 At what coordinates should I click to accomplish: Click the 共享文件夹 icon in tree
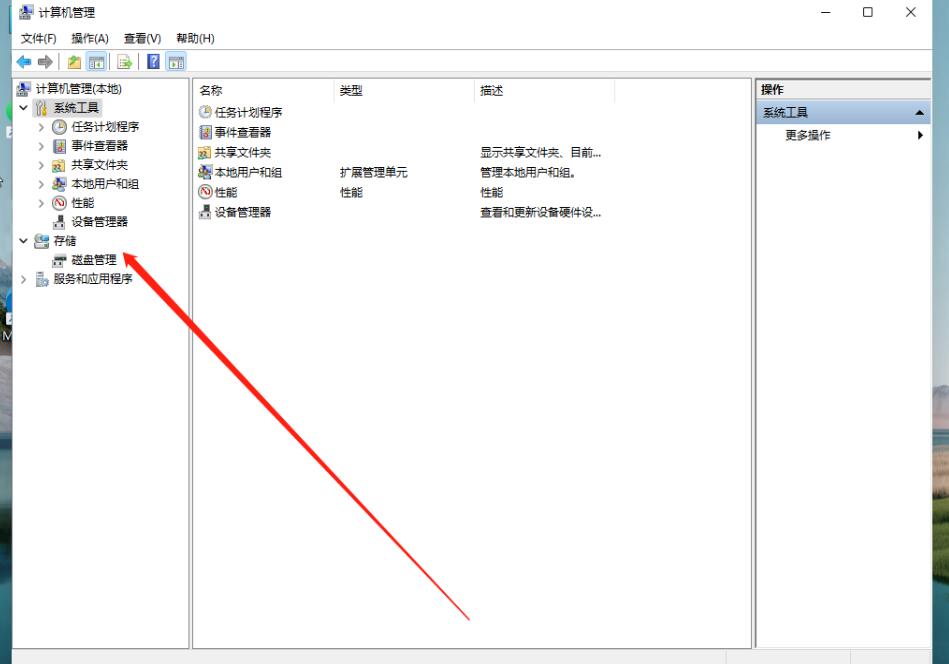coord(59,165)
